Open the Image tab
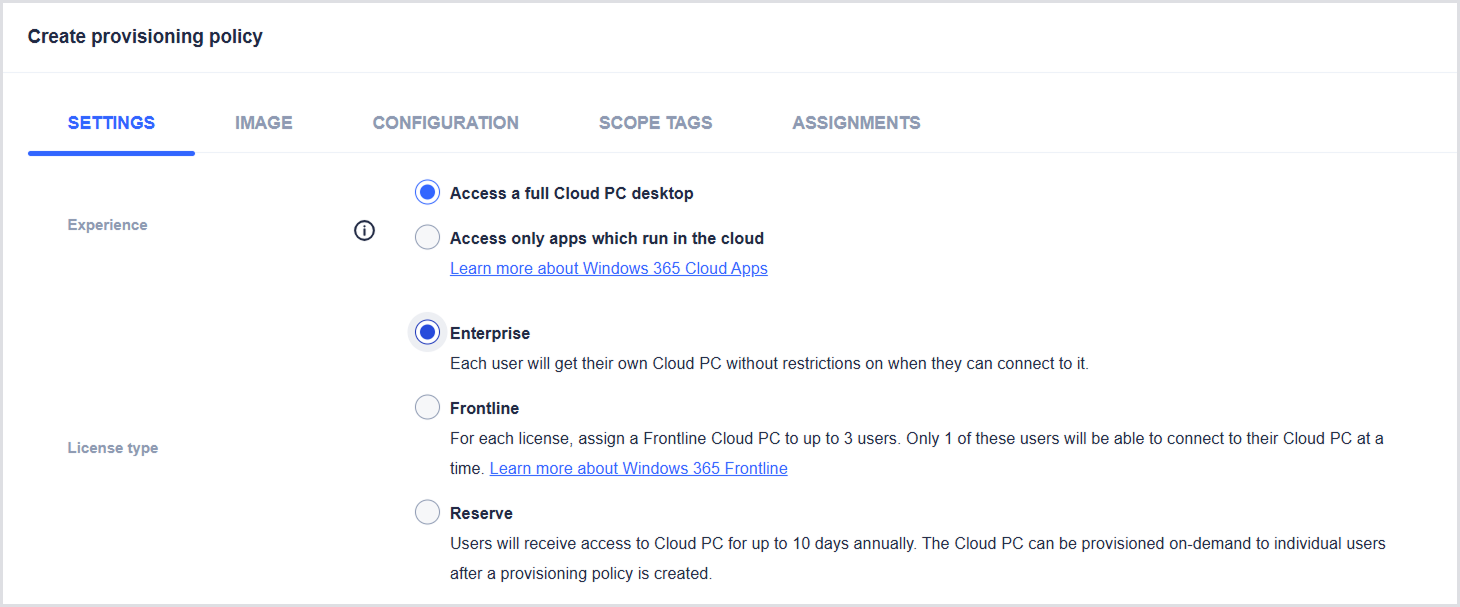 [x=264, y=123]
